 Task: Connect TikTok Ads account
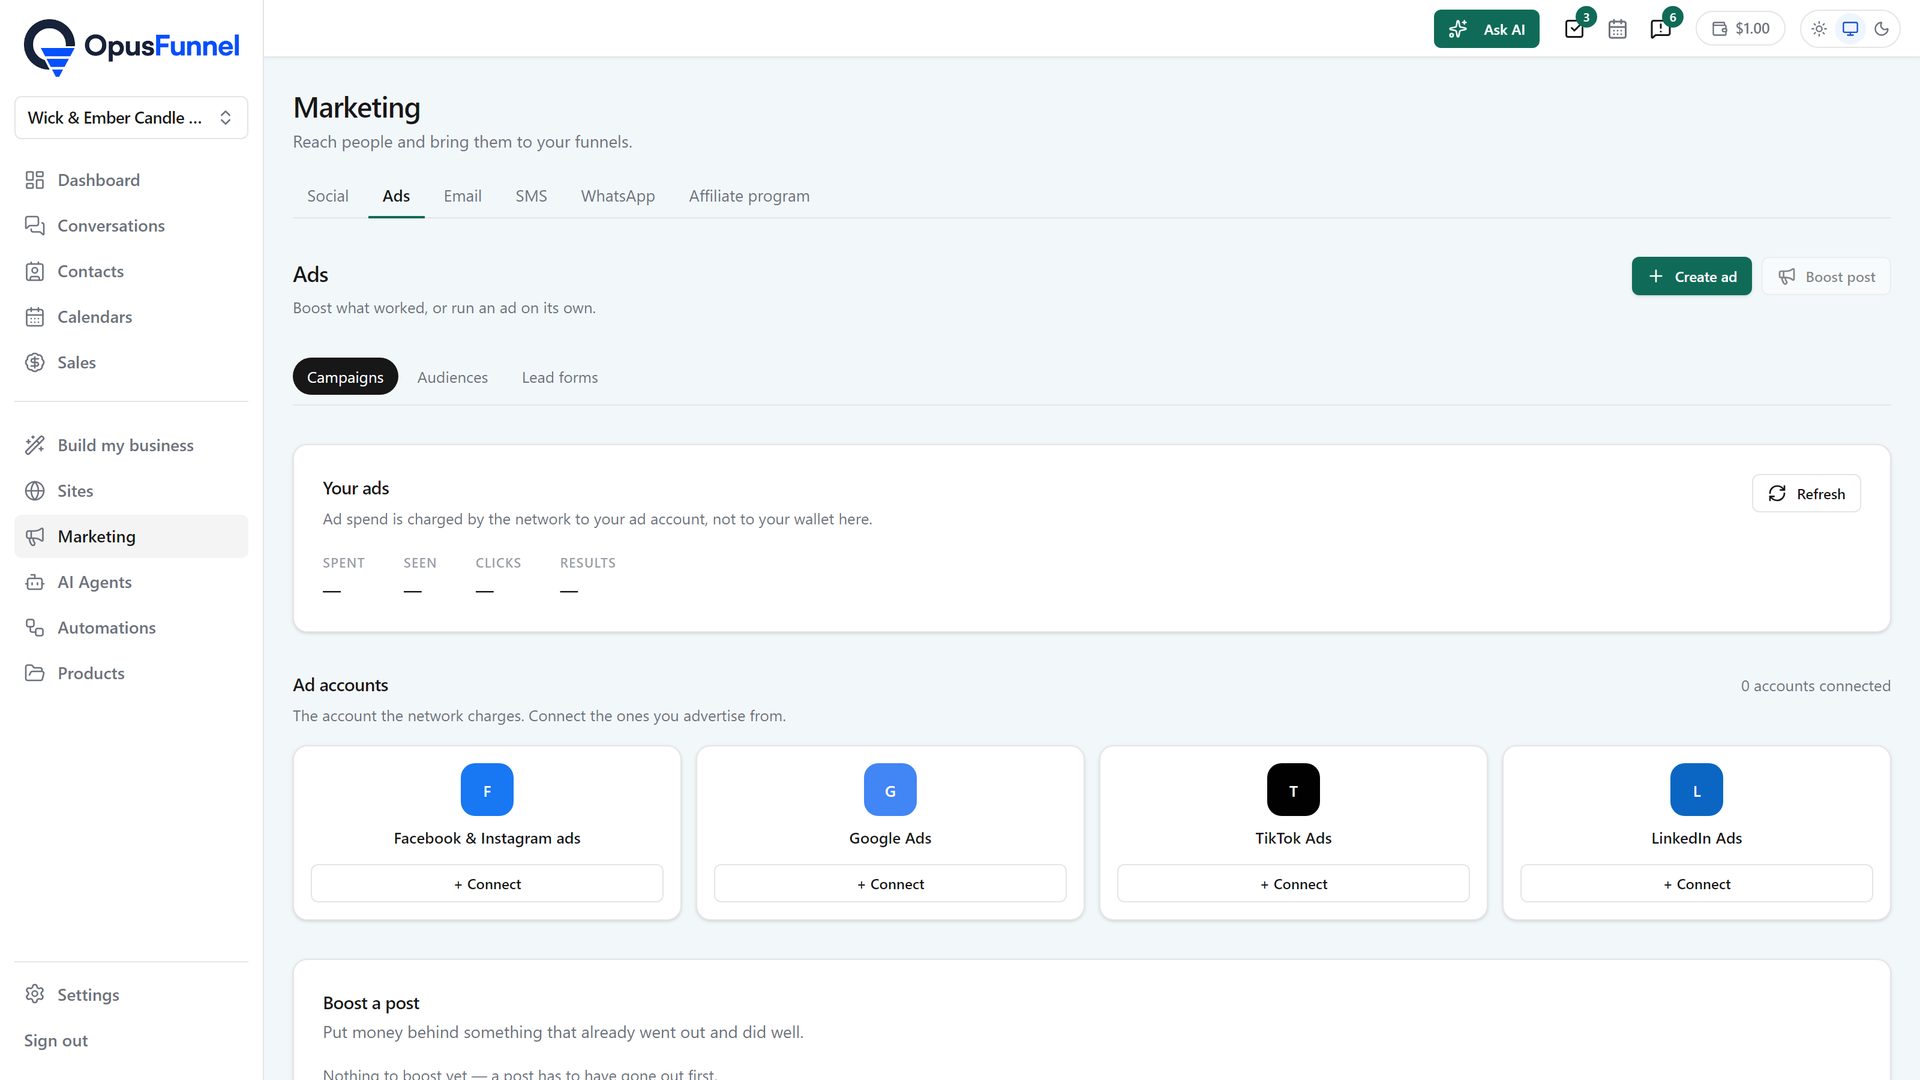click(1293, 884)
